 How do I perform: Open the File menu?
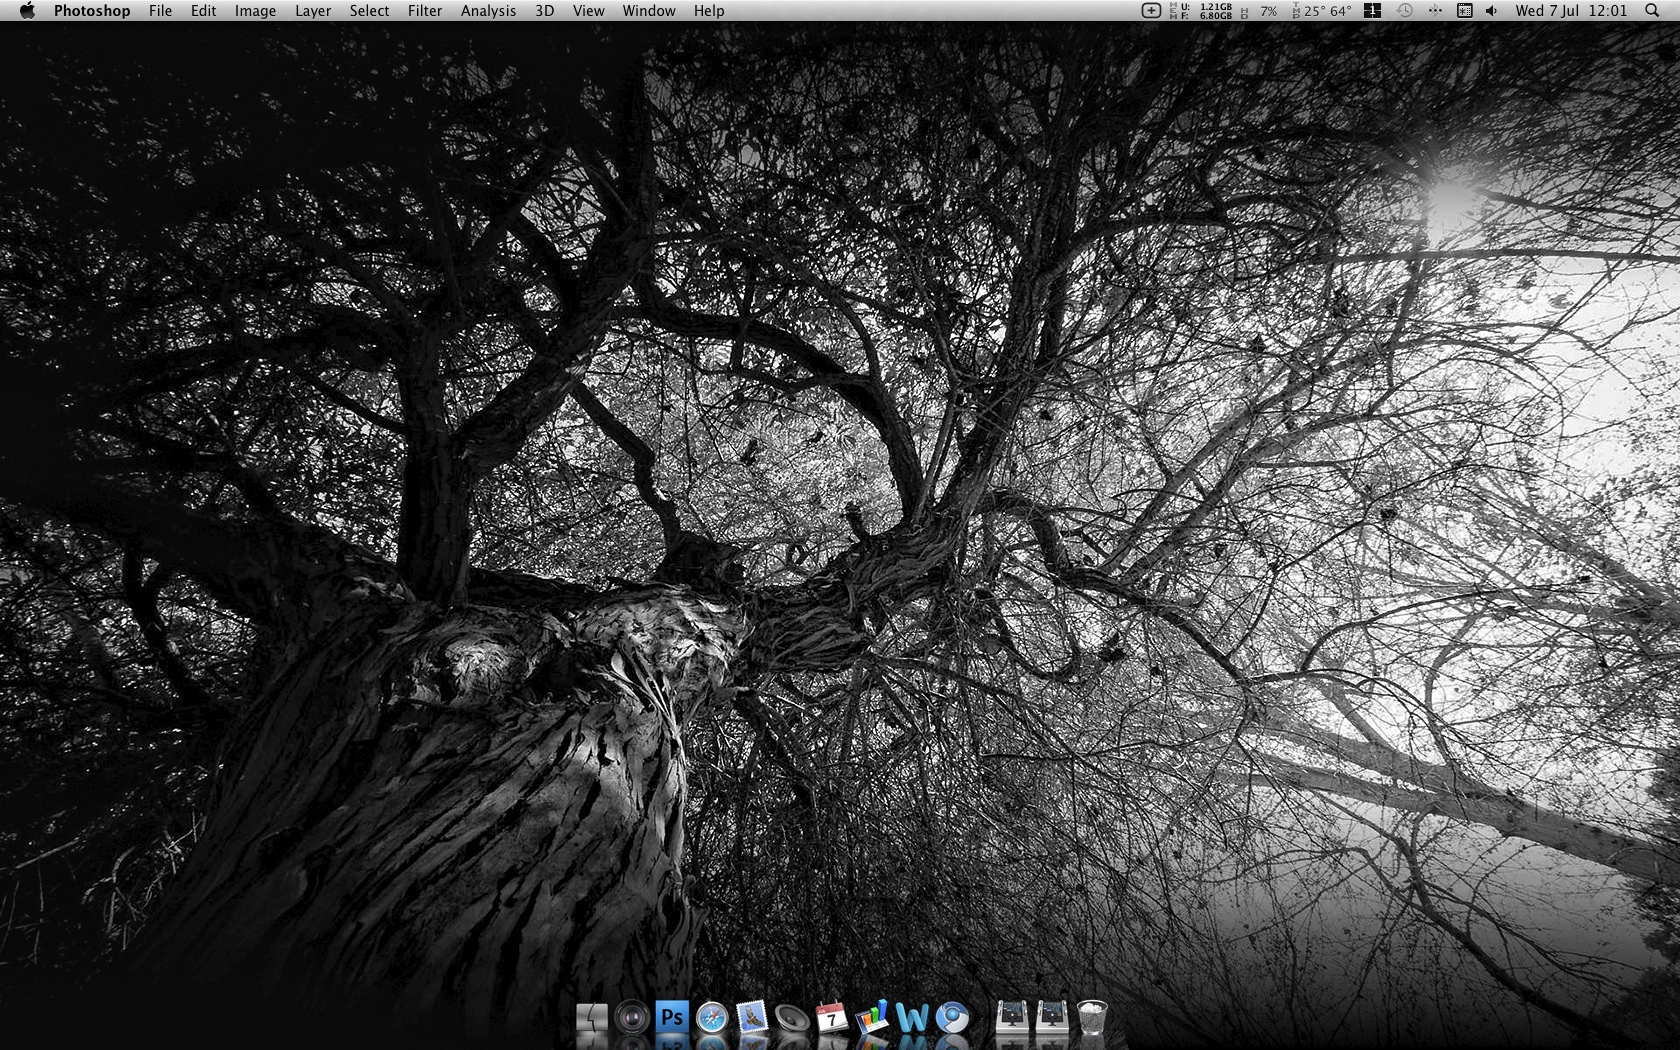point(160,11)
